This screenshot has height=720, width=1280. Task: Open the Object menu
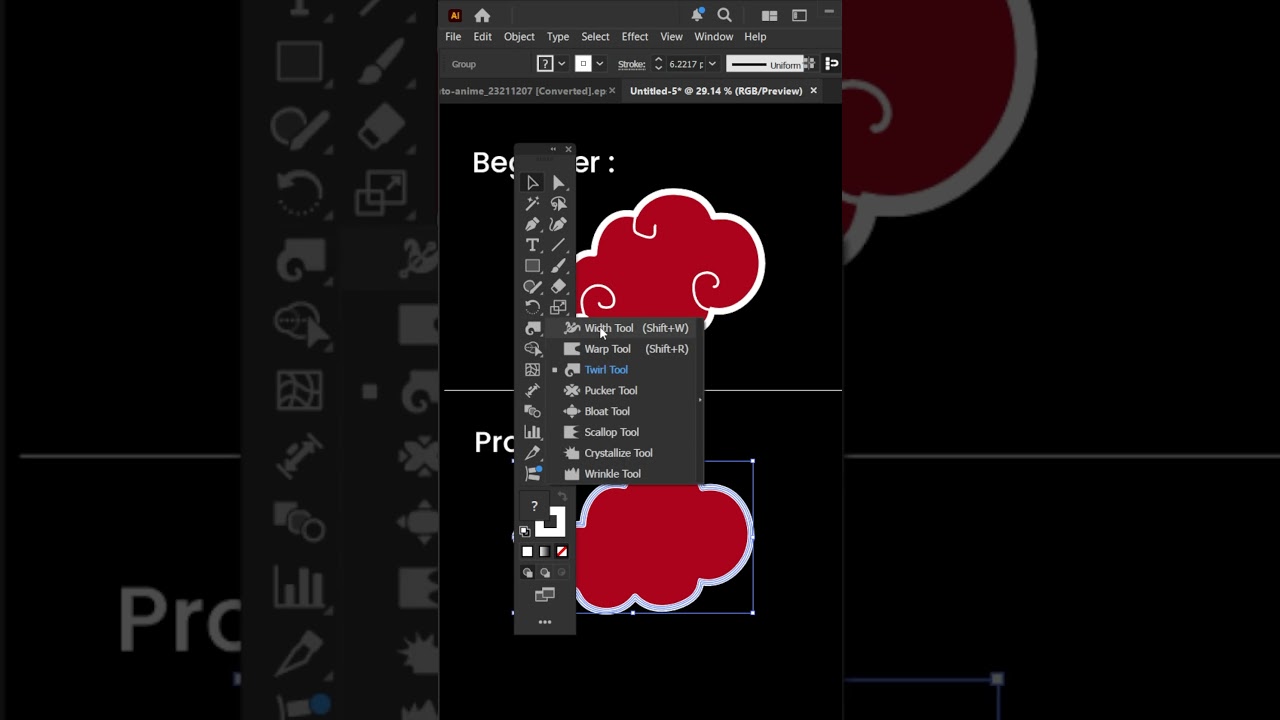pyautogui.click(x=519, y=37)
